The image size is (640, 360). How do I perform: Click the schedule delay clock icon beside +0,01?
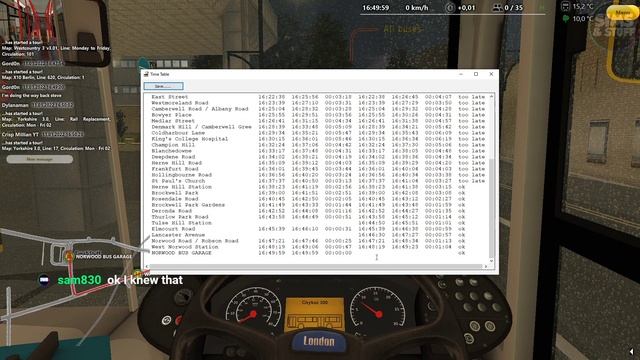[x=449, y=8]
